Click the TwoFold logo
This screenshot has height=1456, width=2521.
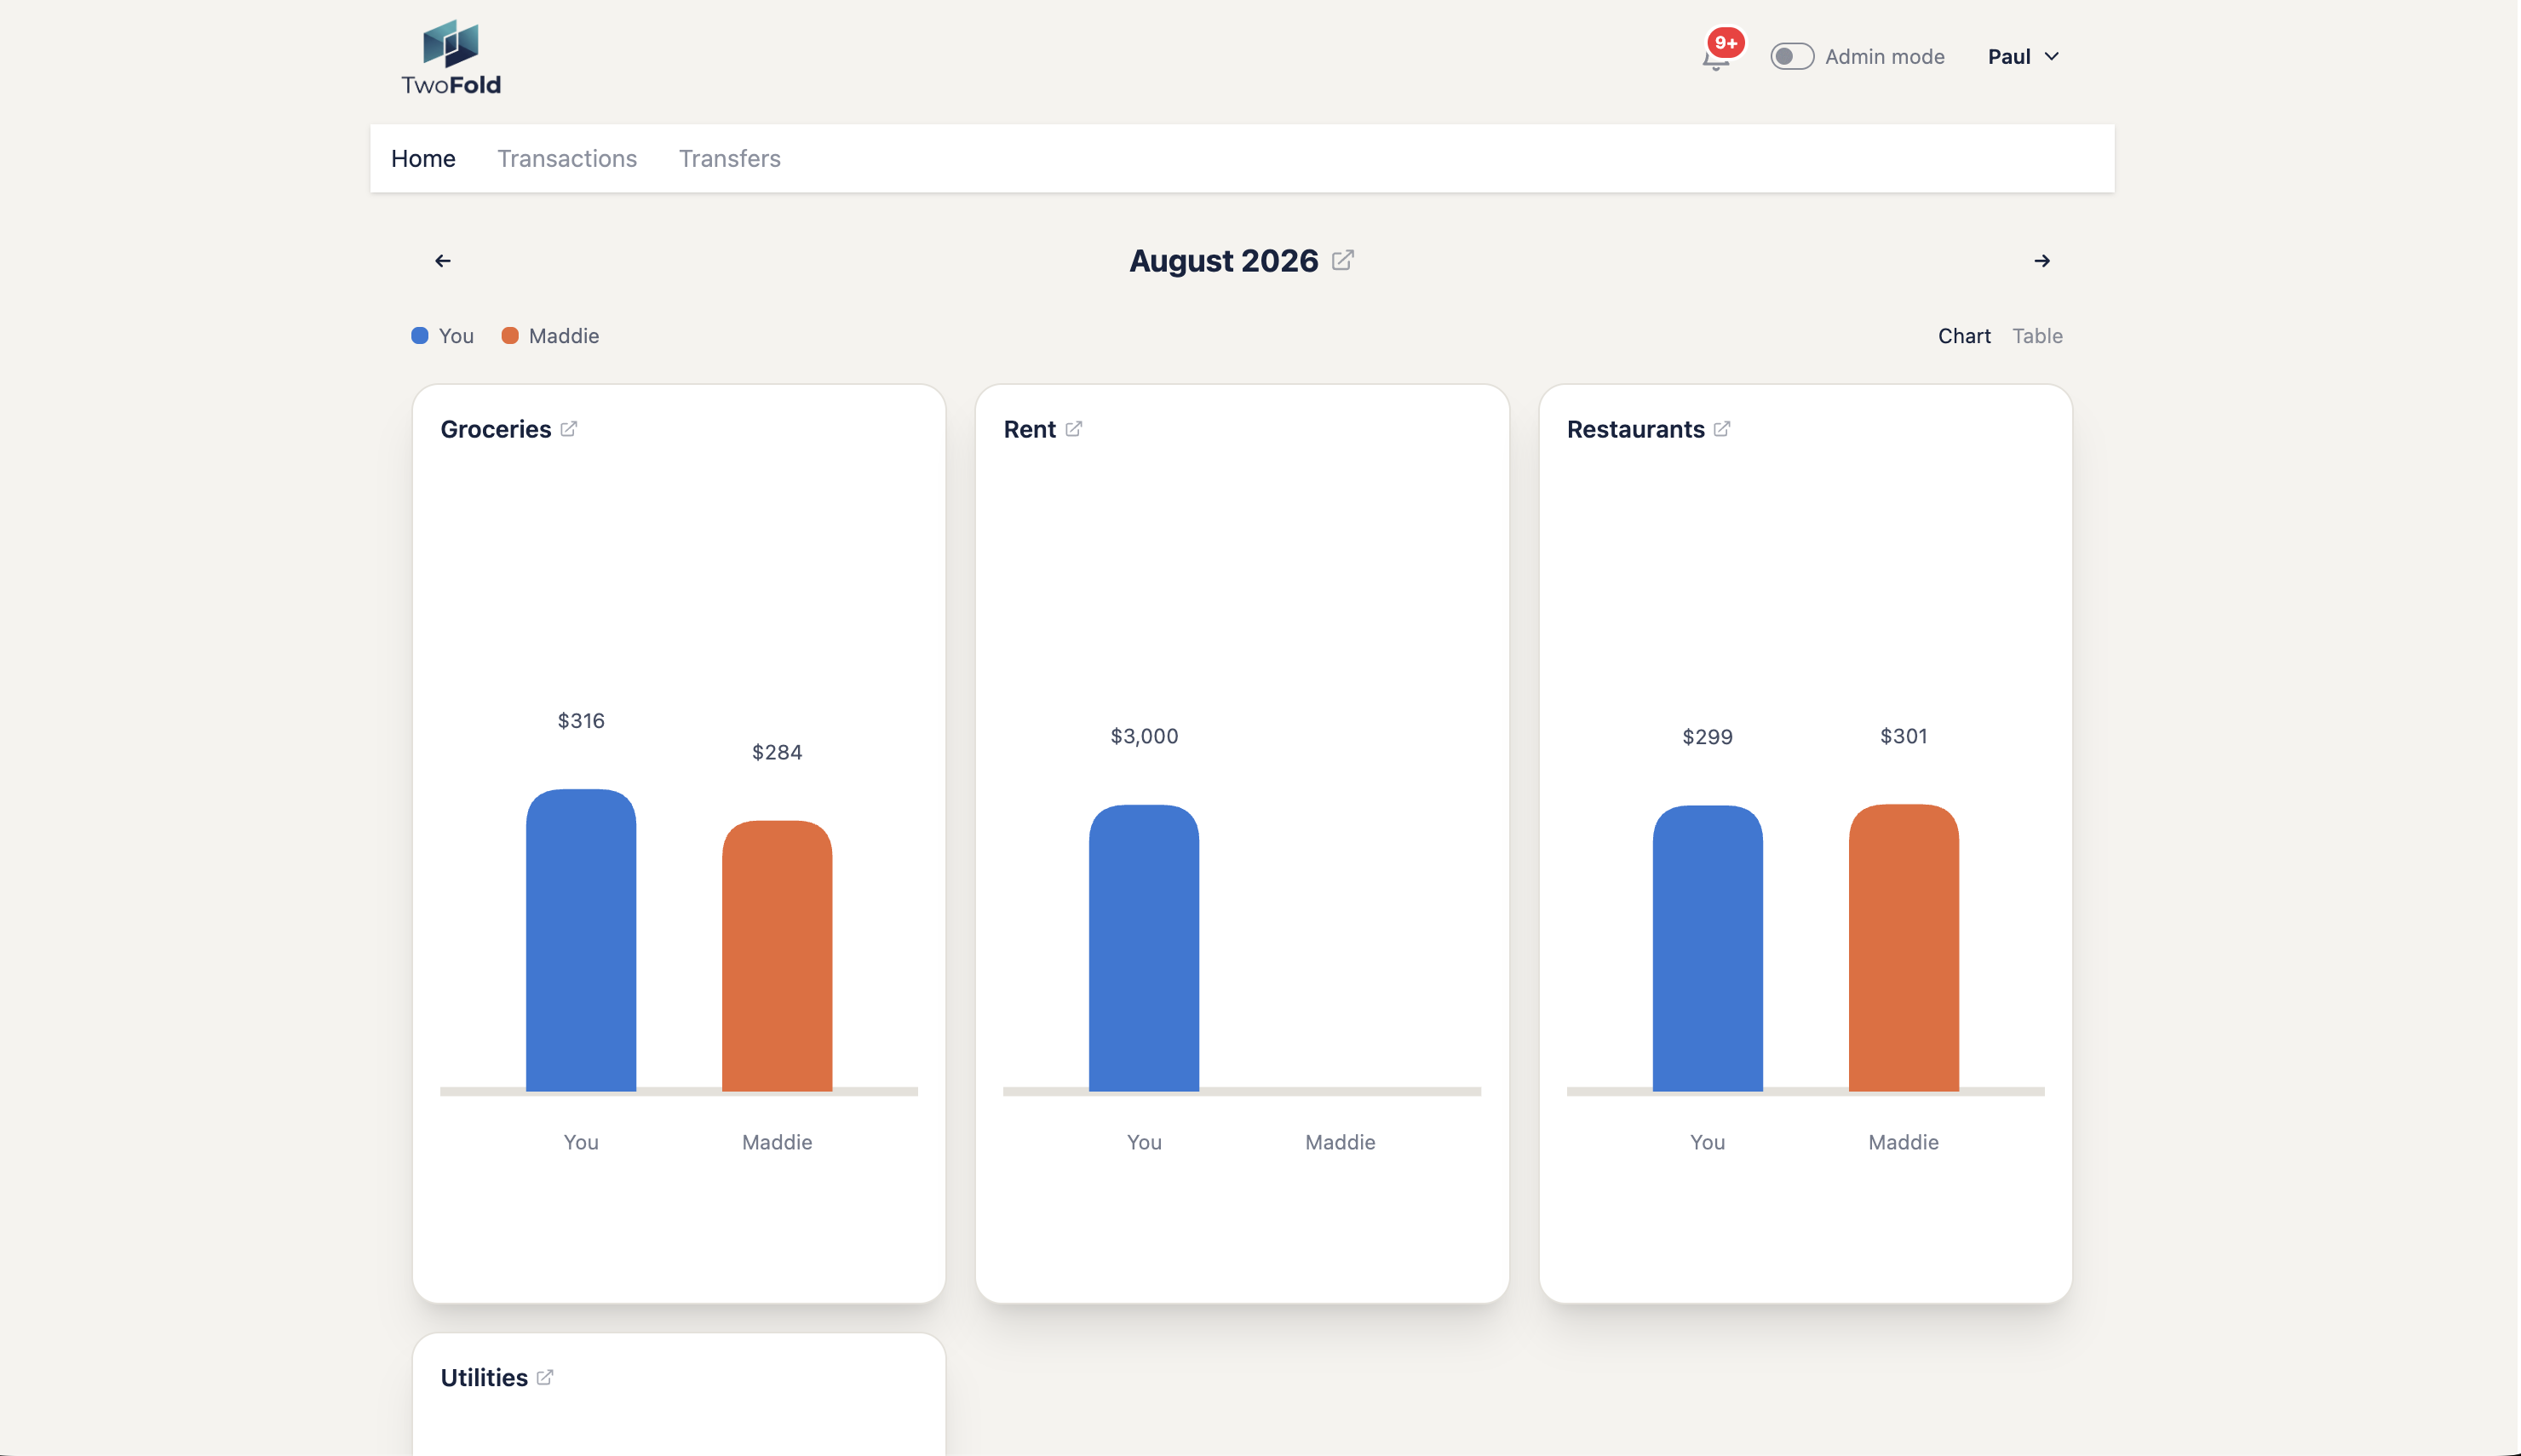[x=451, y=58]
